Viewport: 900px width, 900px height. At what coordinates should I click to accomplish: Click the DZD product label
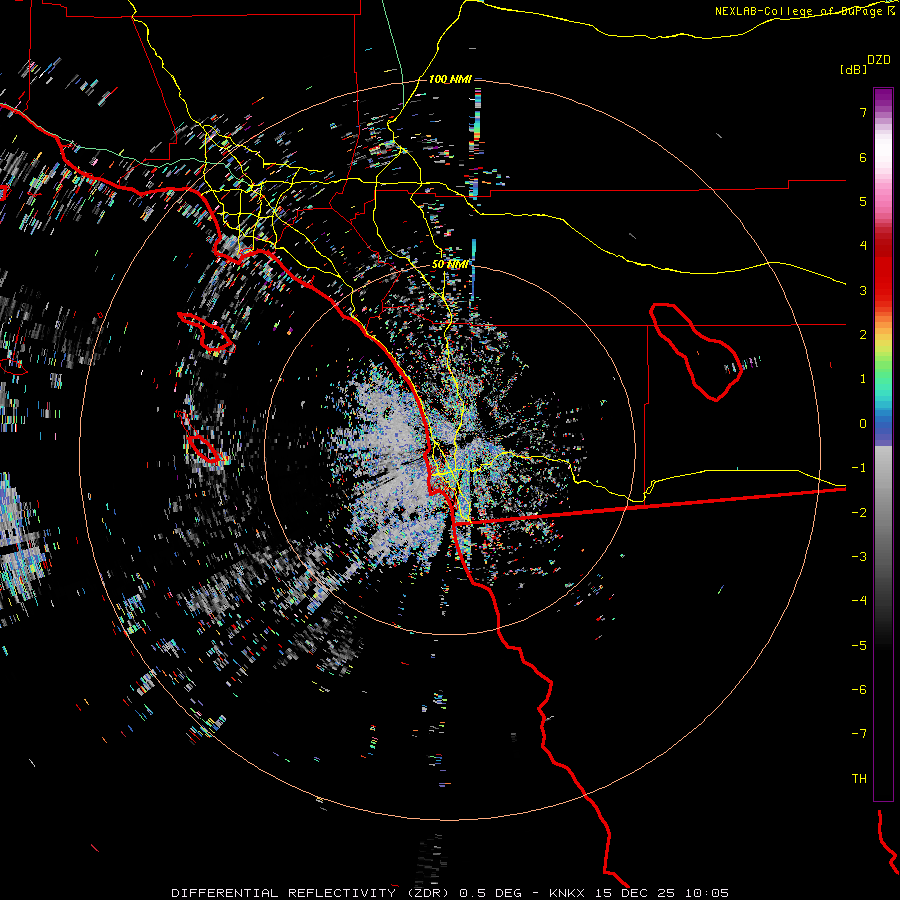click(x=878, y=60)
